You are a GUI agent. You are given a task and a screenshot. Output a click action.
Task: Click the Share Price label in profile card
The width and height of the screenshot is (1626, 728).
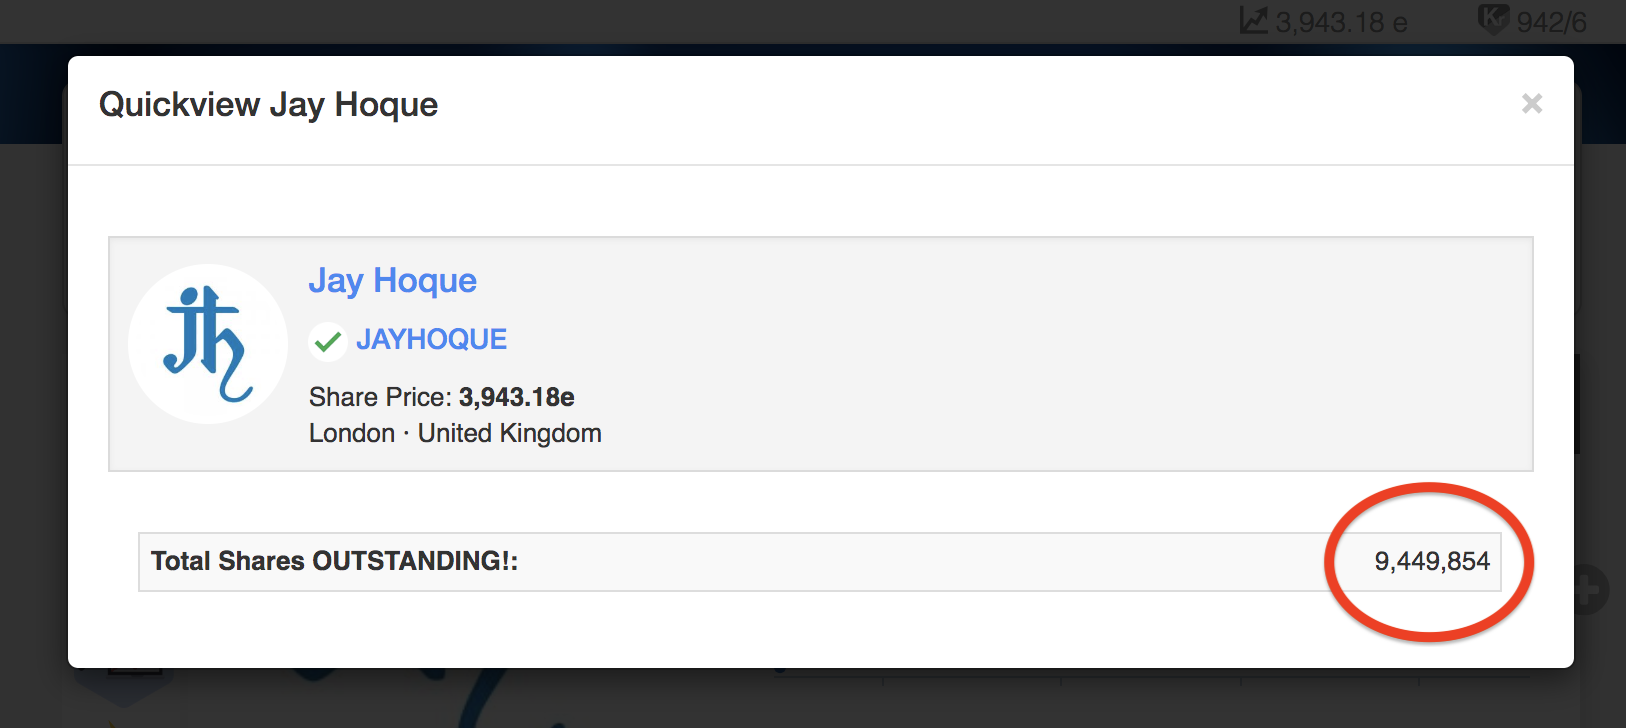tap(380, 397)
